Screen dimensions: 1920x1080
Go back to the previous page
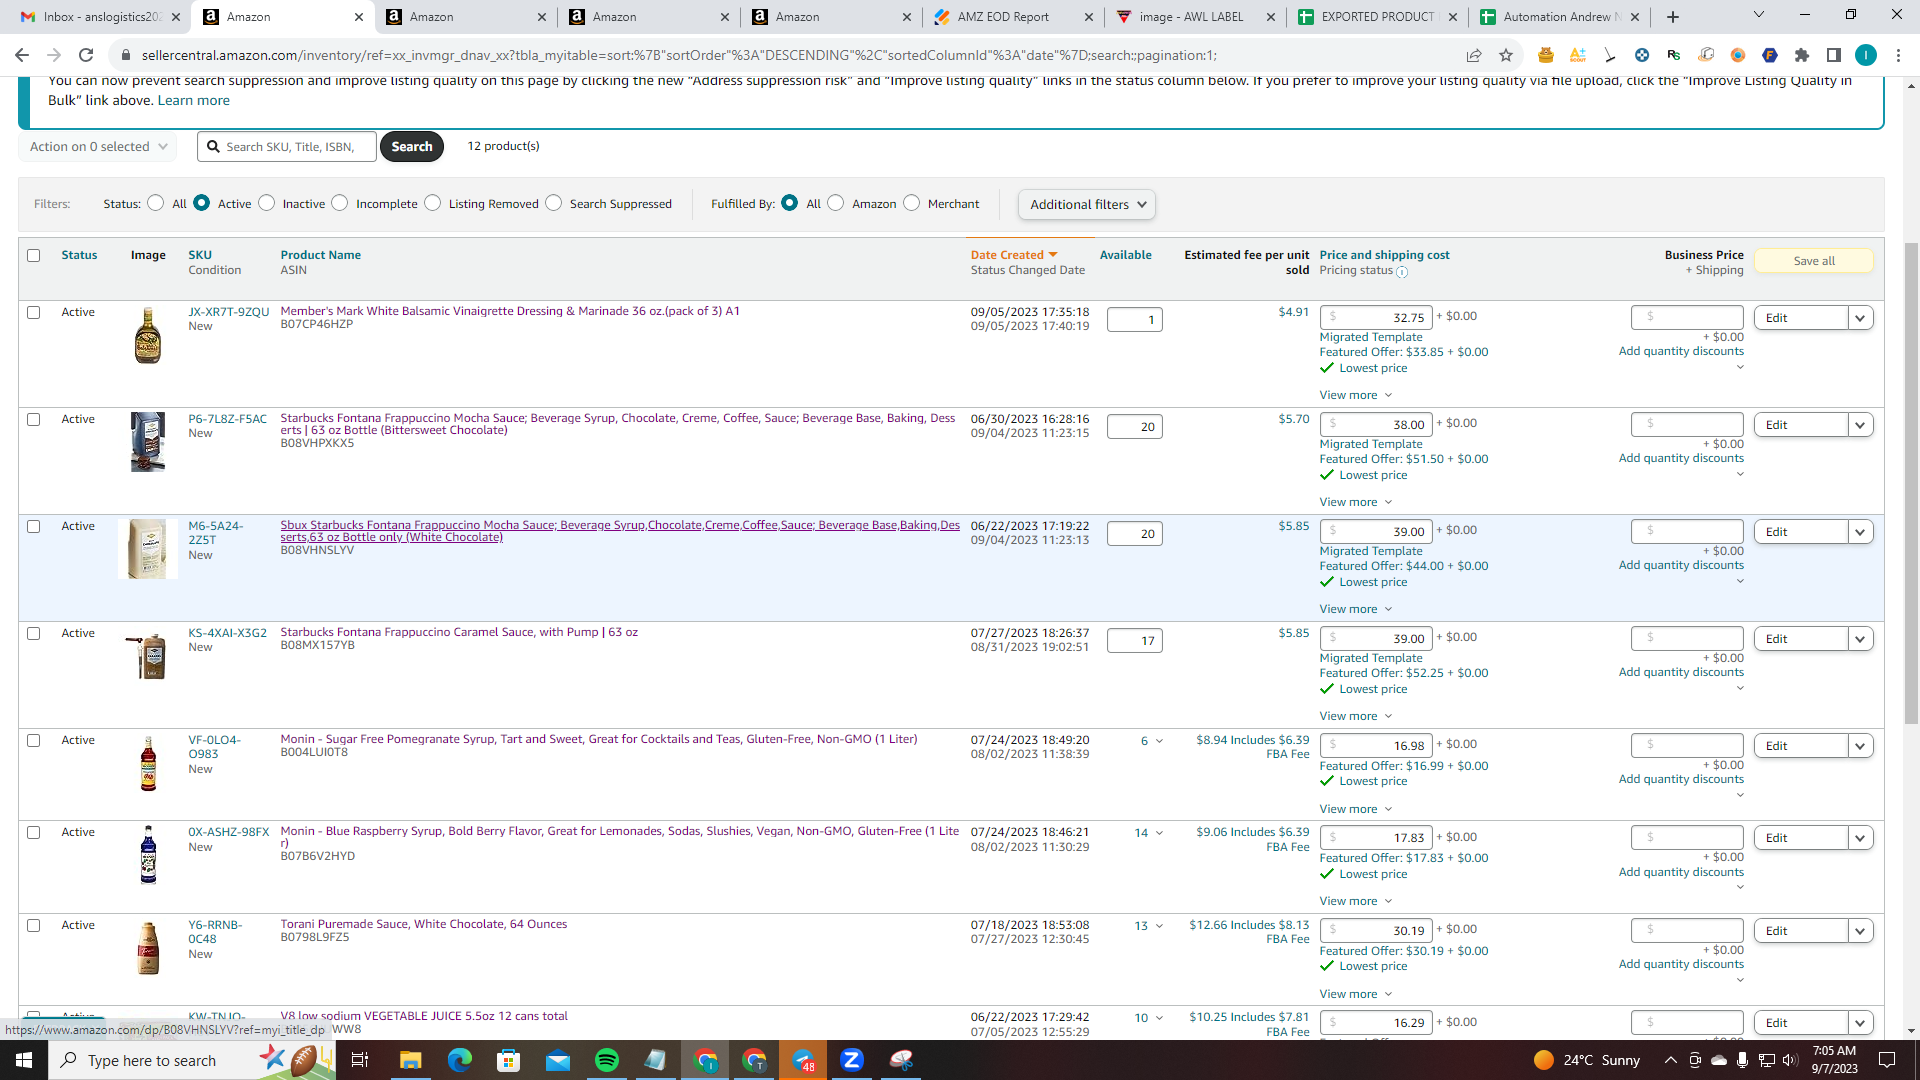pyautogui.click(x=22, y=55)
